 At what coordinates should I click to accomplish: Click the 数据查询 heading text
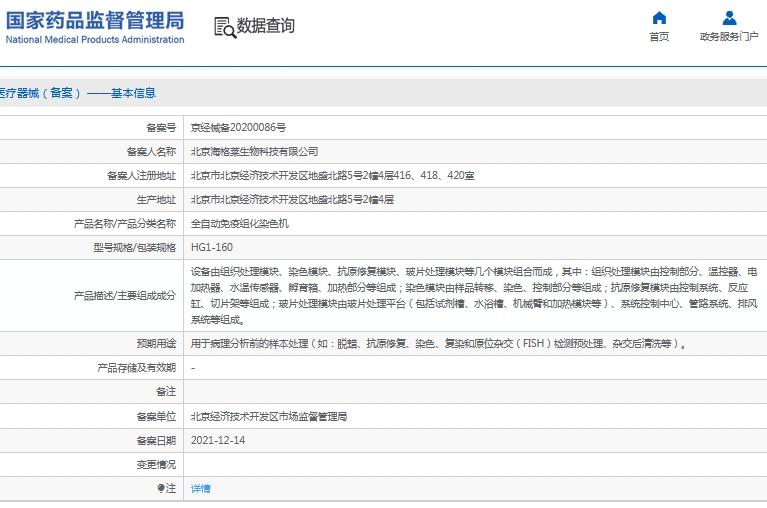click(x=266, y=26)
